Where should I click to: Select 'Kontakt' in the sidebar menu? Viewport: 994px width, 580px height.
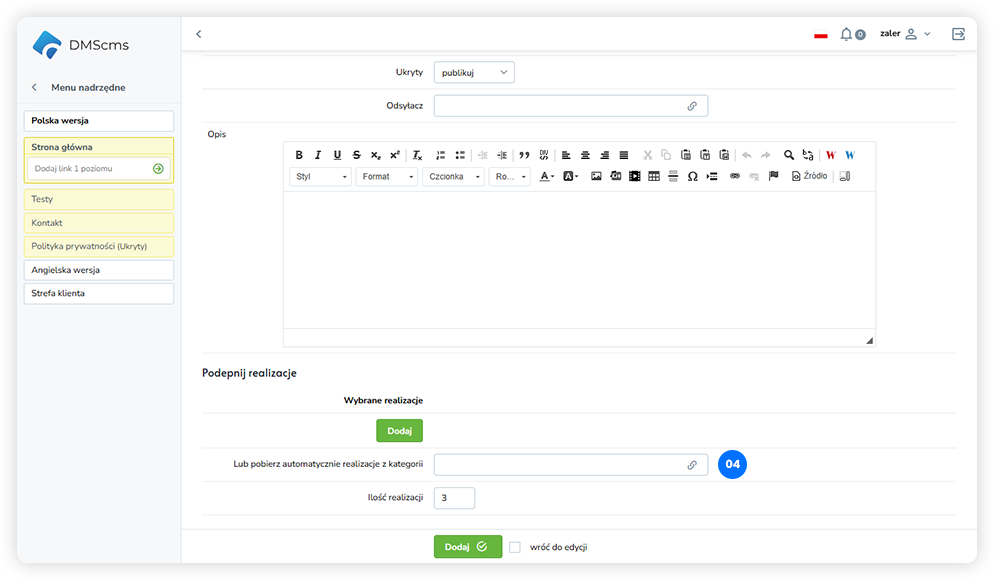(x=98, y=223)
